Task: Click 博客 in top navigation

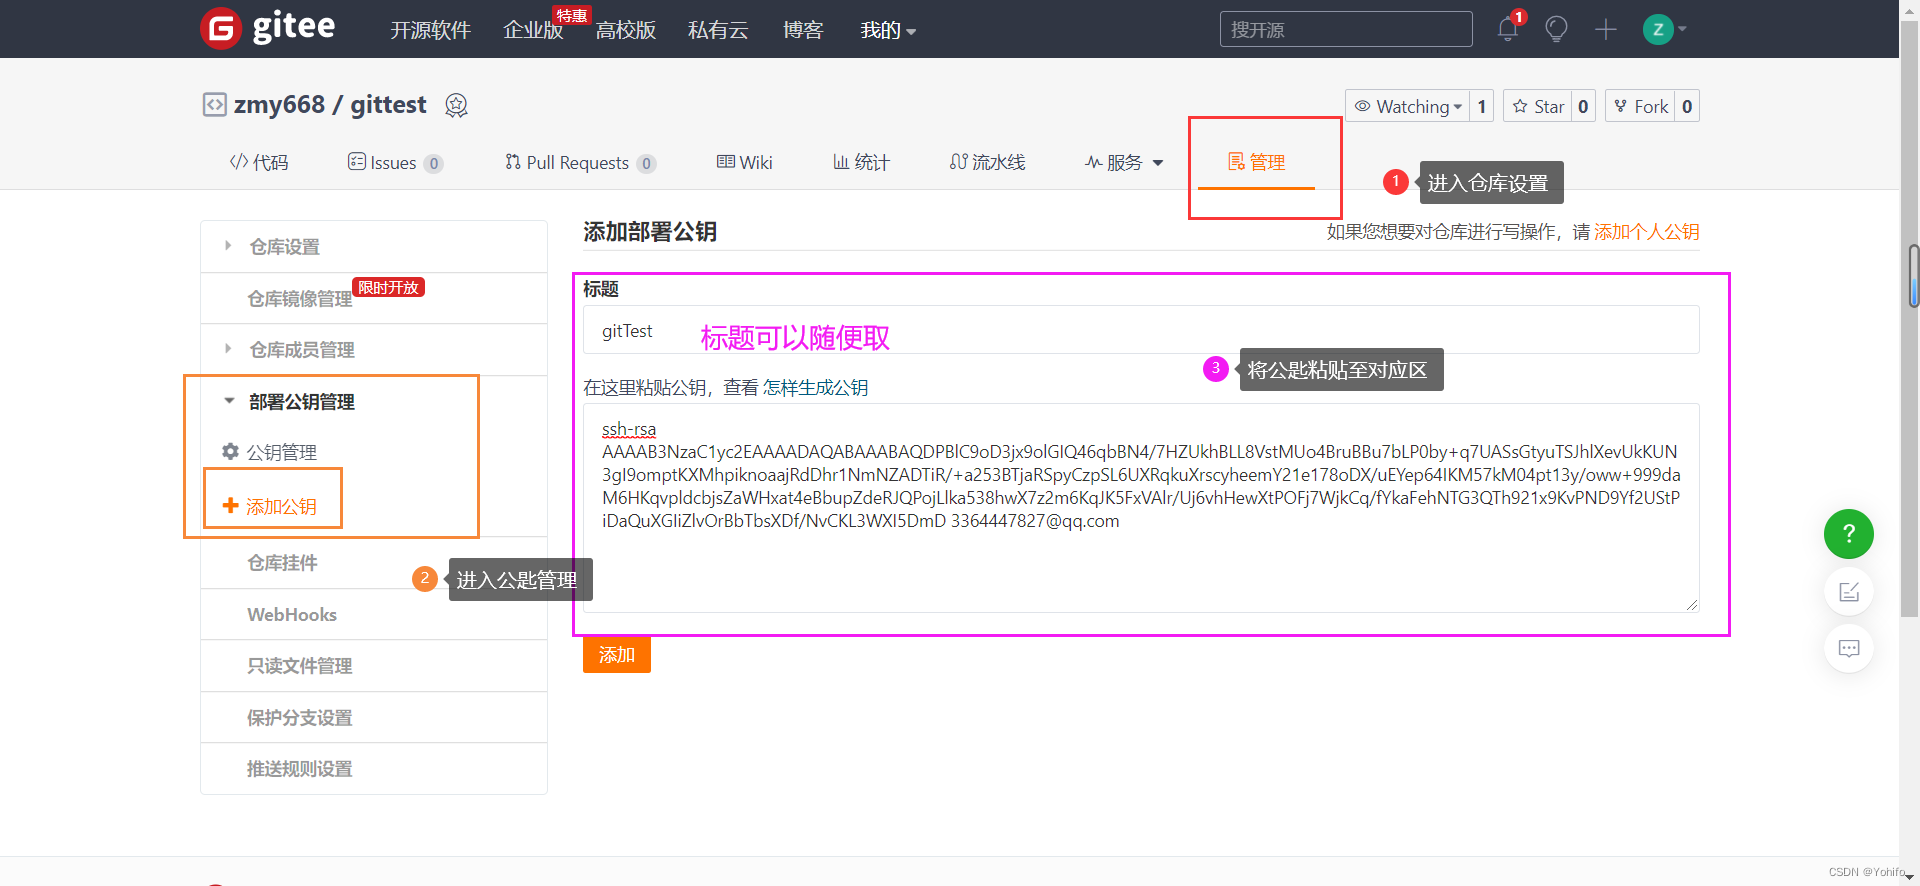Action: [803, 30]
